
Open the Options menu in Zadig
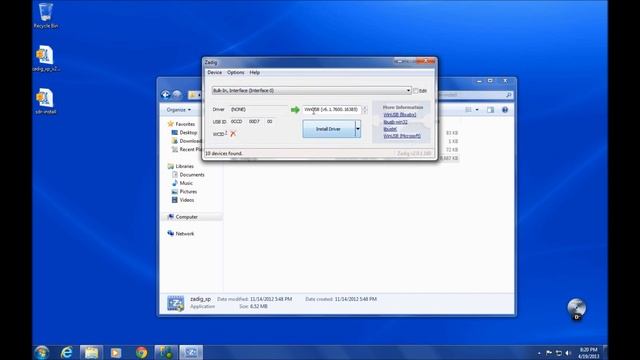pyautogui.click(x=236, y=72)
